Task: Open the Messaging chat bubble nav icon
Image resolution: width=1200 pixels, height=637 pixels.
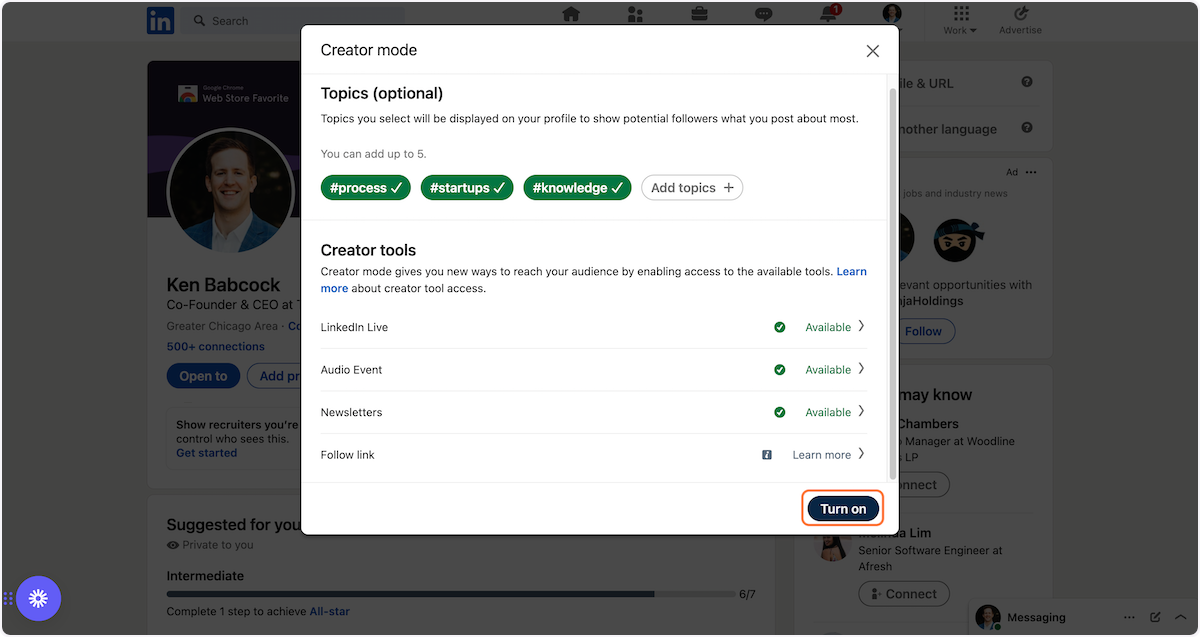Action: [x=764, y=14]
